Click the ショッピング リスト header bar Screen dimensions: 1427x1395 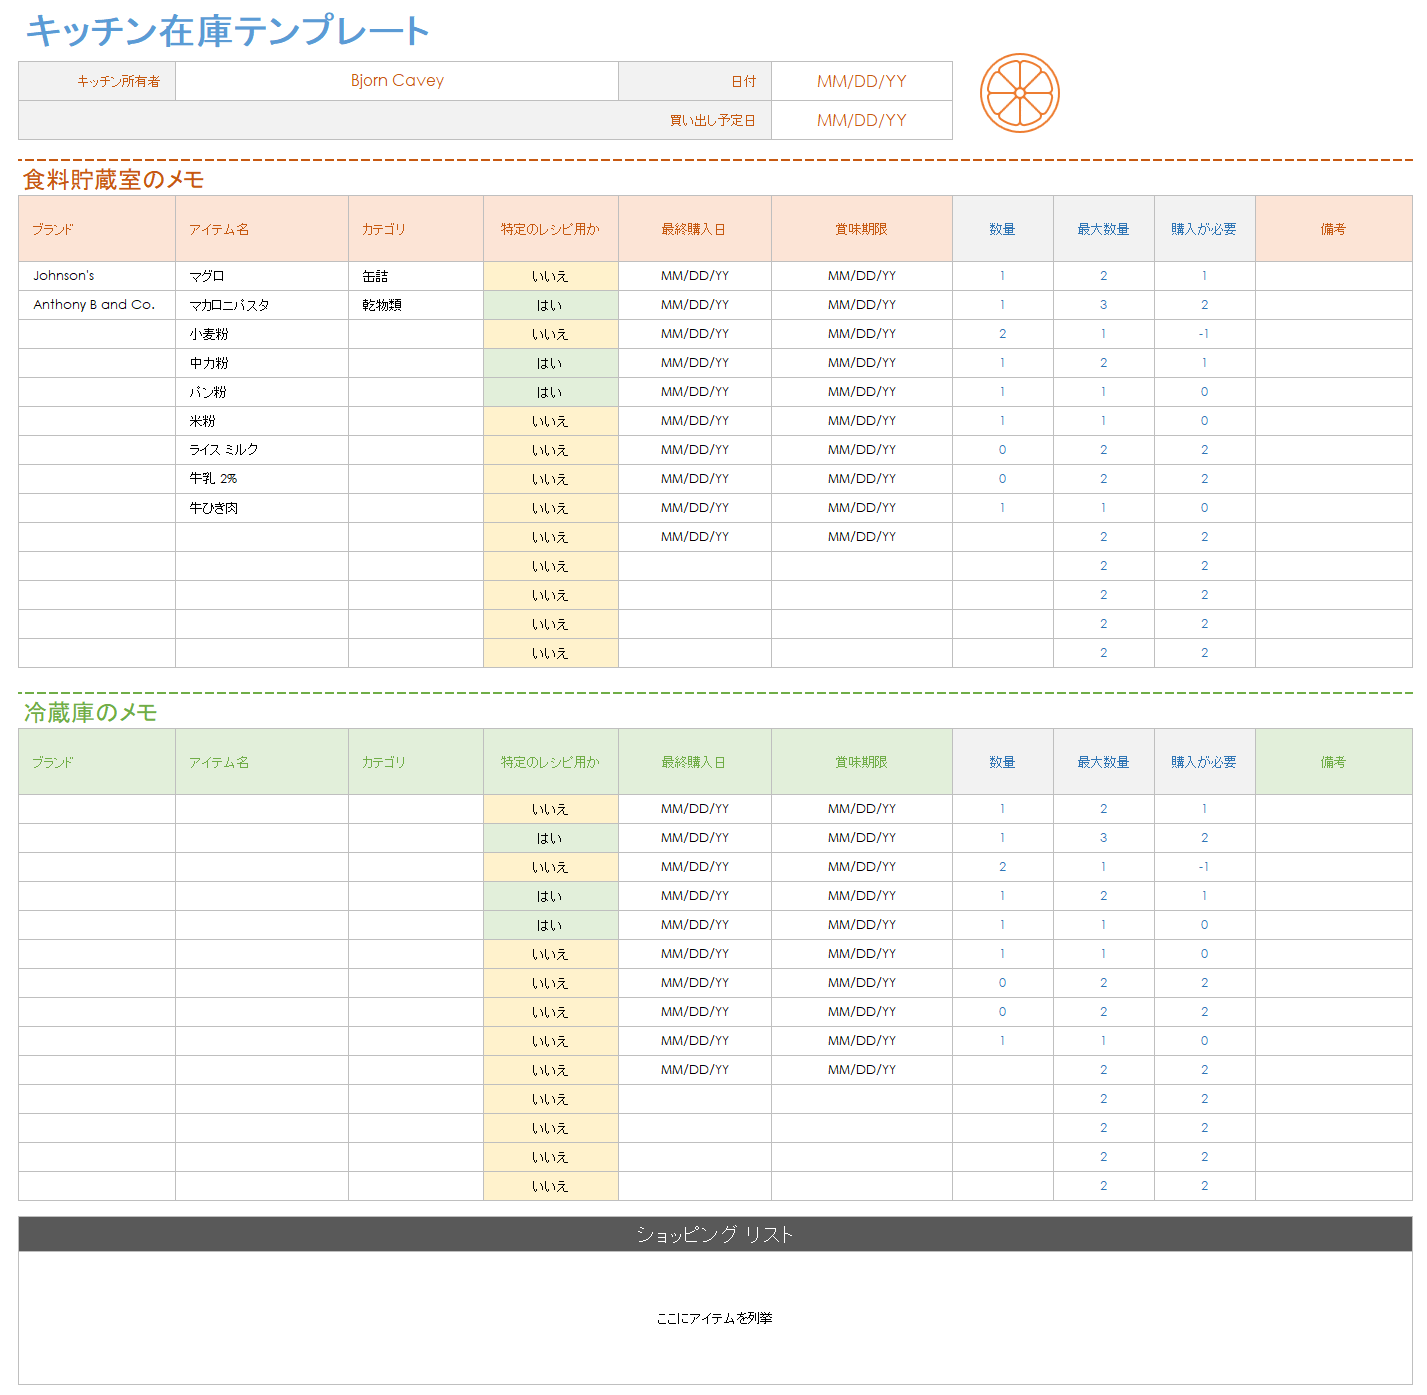[x=715, y=1234]
